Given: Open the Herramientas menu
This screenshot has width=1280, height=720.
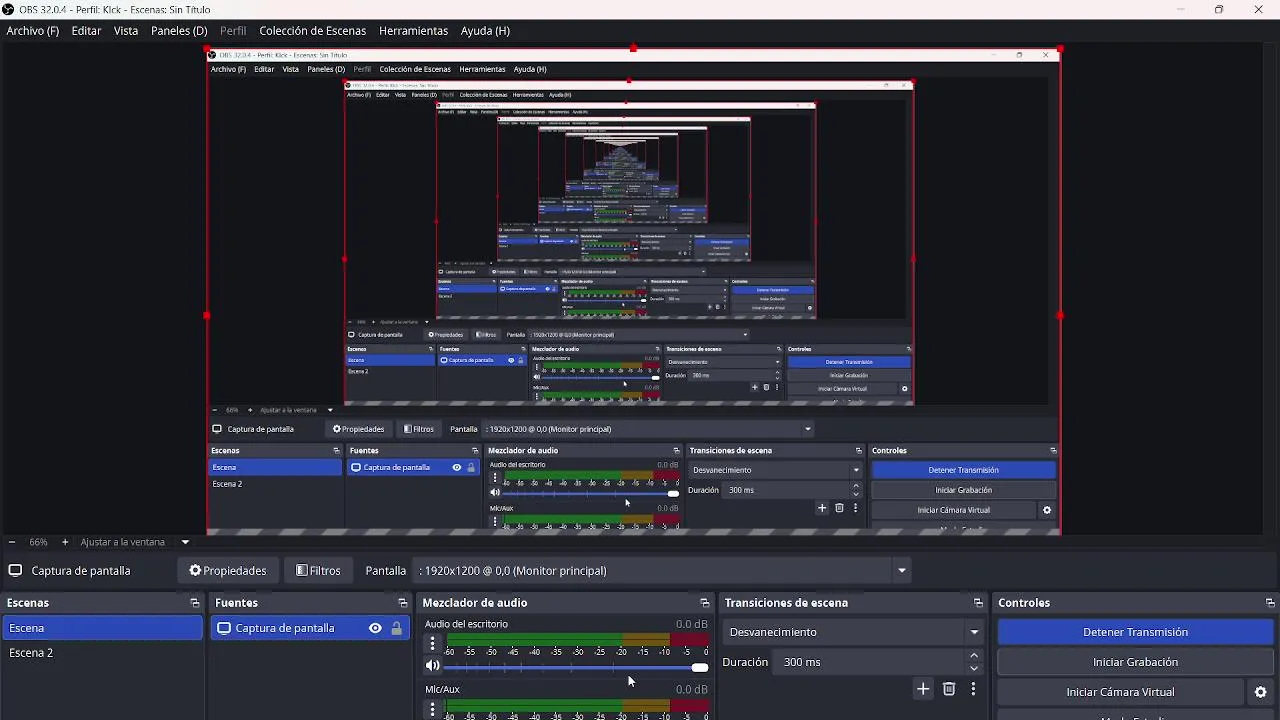Looking at the screenshot, I should (x=413, y=31).
